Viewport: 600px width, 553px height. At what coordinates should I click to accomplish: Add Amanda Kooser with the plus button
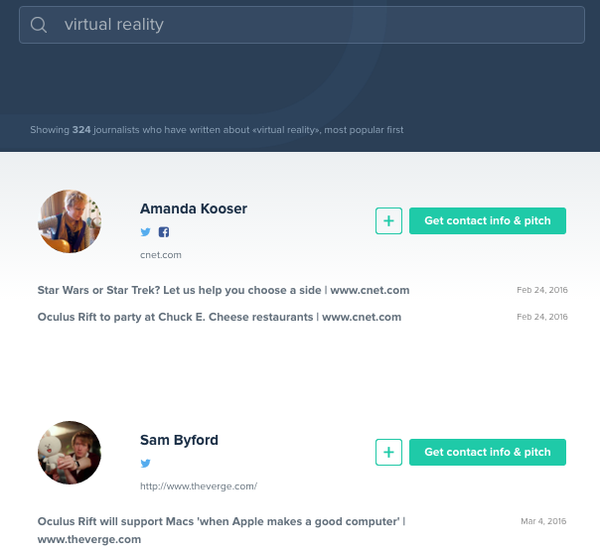click(x=388, y=221)
